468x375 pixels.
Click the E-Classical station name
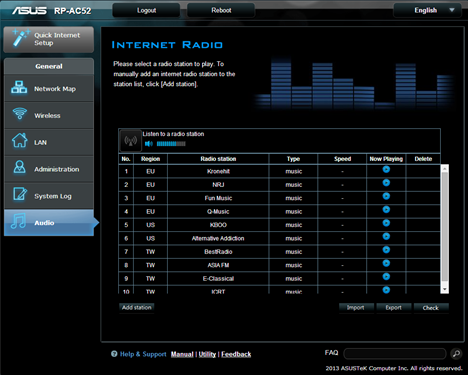click(x=218, y=278)
